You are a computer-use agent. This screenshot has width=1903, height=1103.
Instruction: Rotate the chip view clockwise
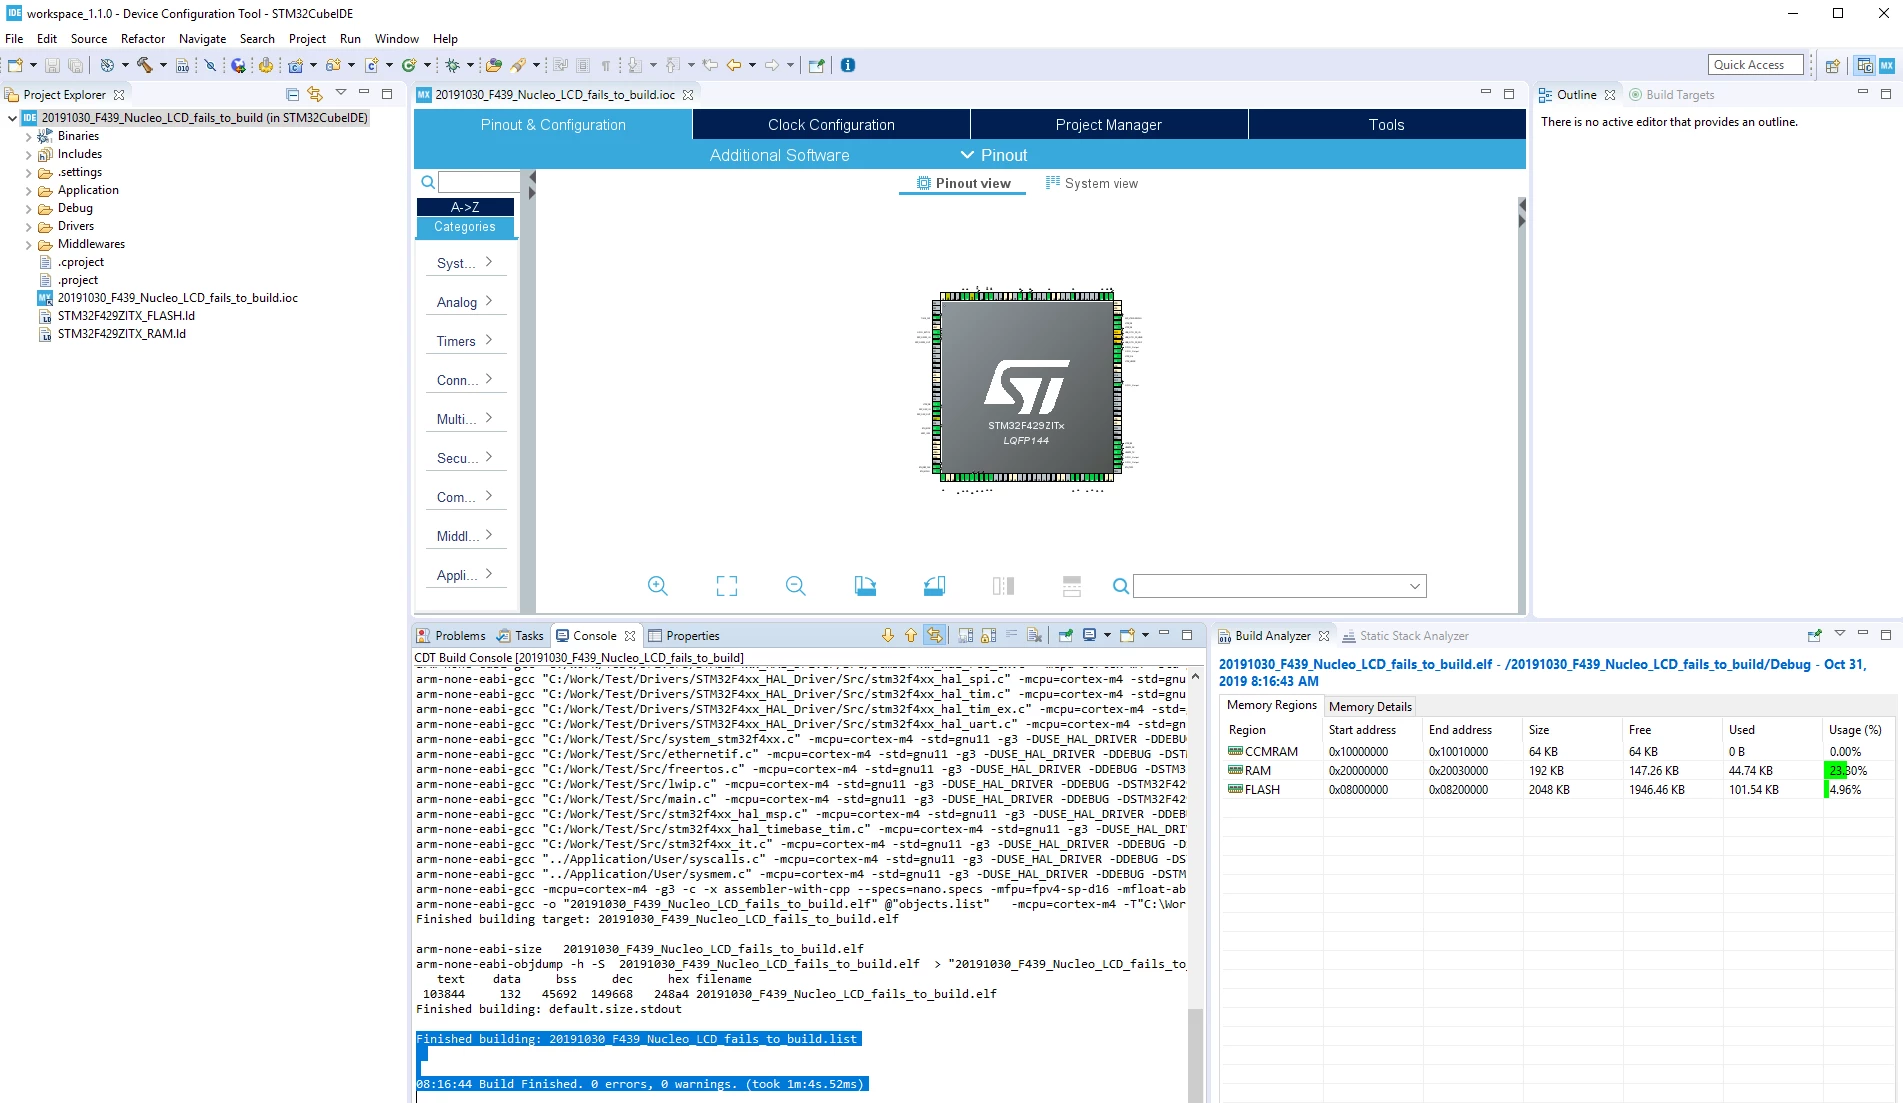click(x=865, y=586)
